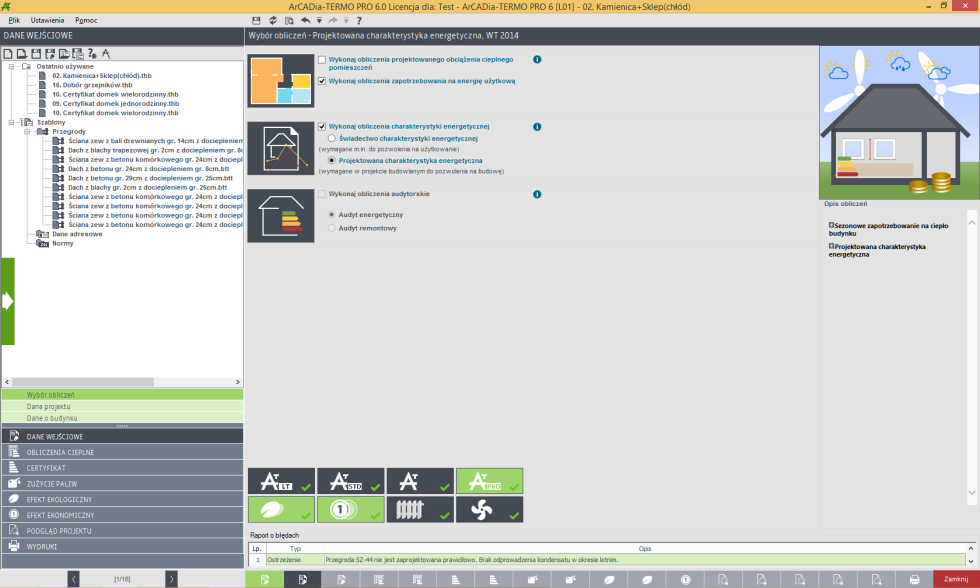This screenshot has width=980, height=588.
Task: Click the coin icon in the bottom strip
Action: pos(686,579)
